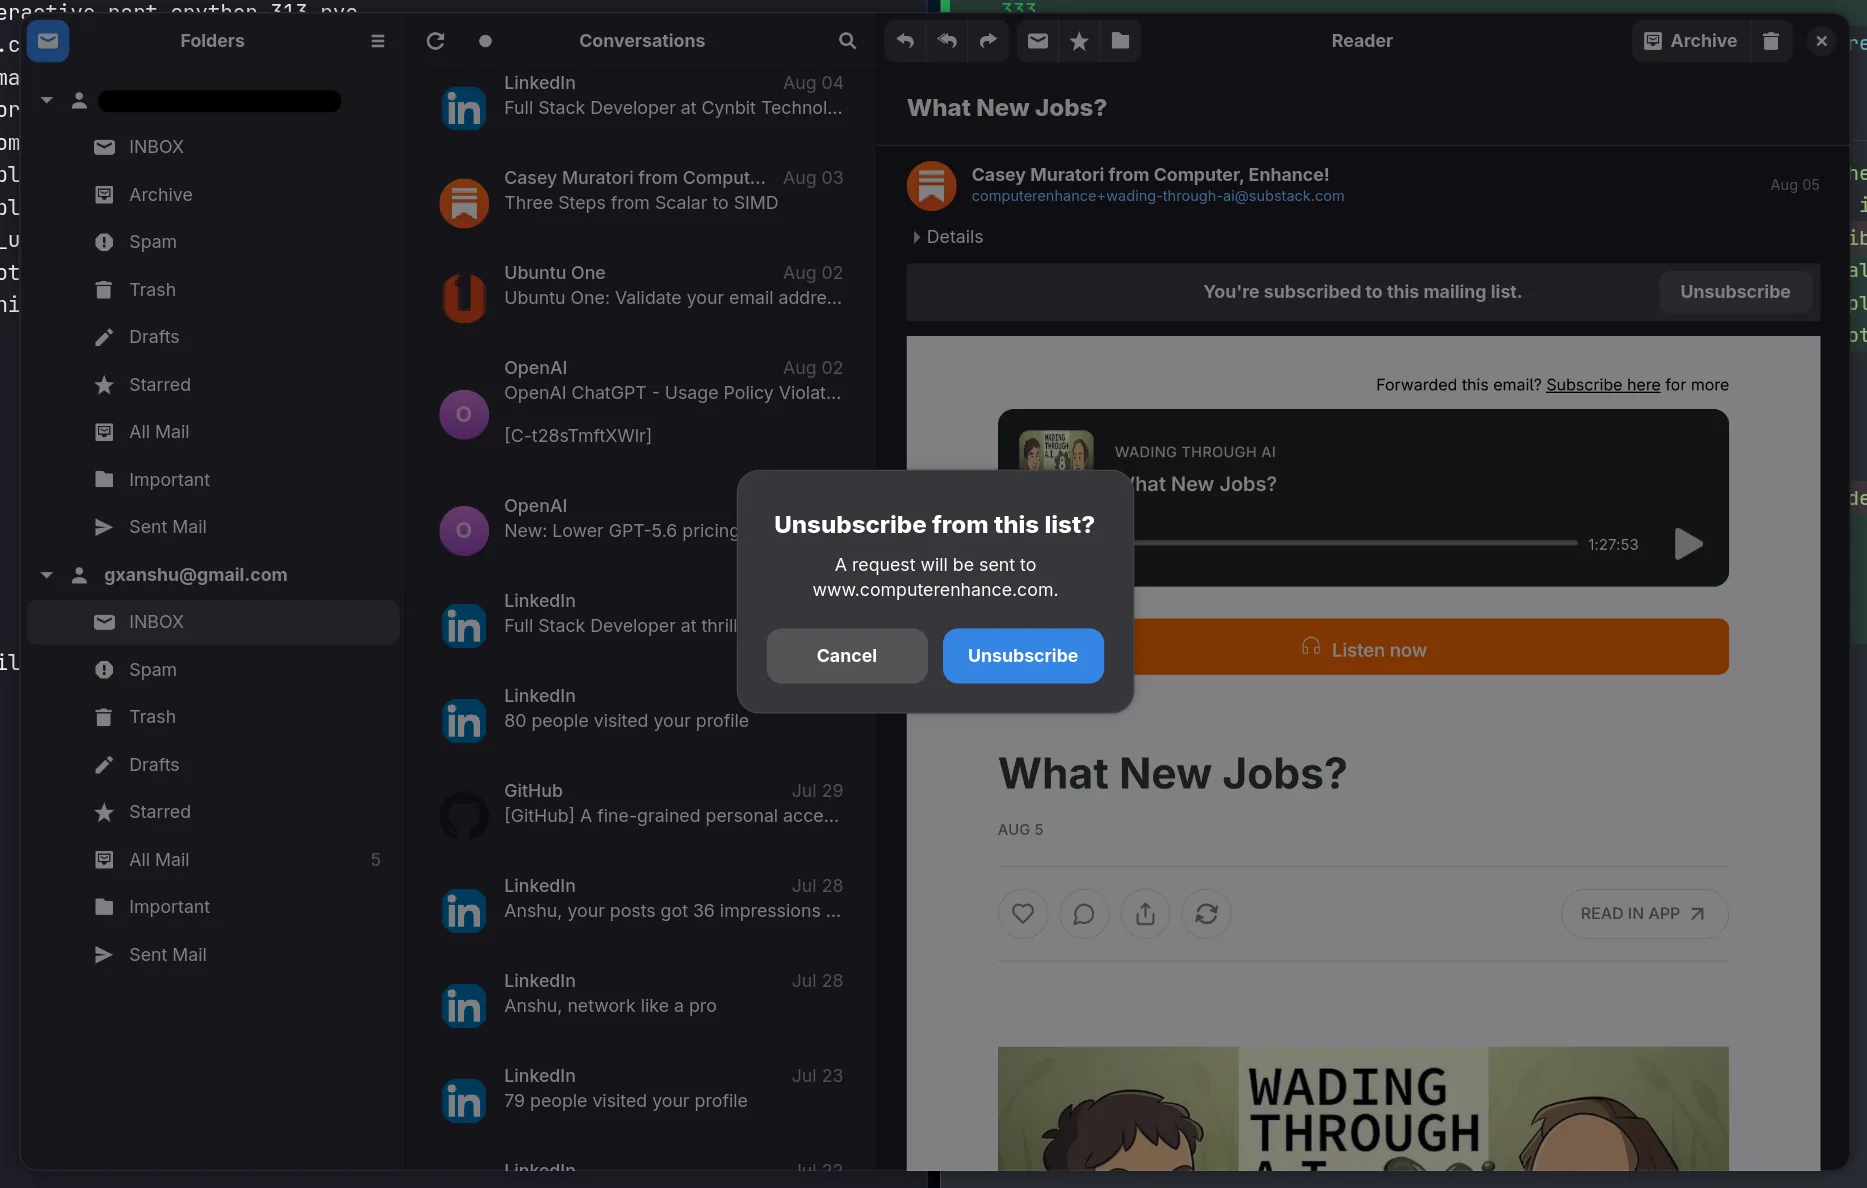
Task: Open first account's Starred folder
Action: point(213,385)
